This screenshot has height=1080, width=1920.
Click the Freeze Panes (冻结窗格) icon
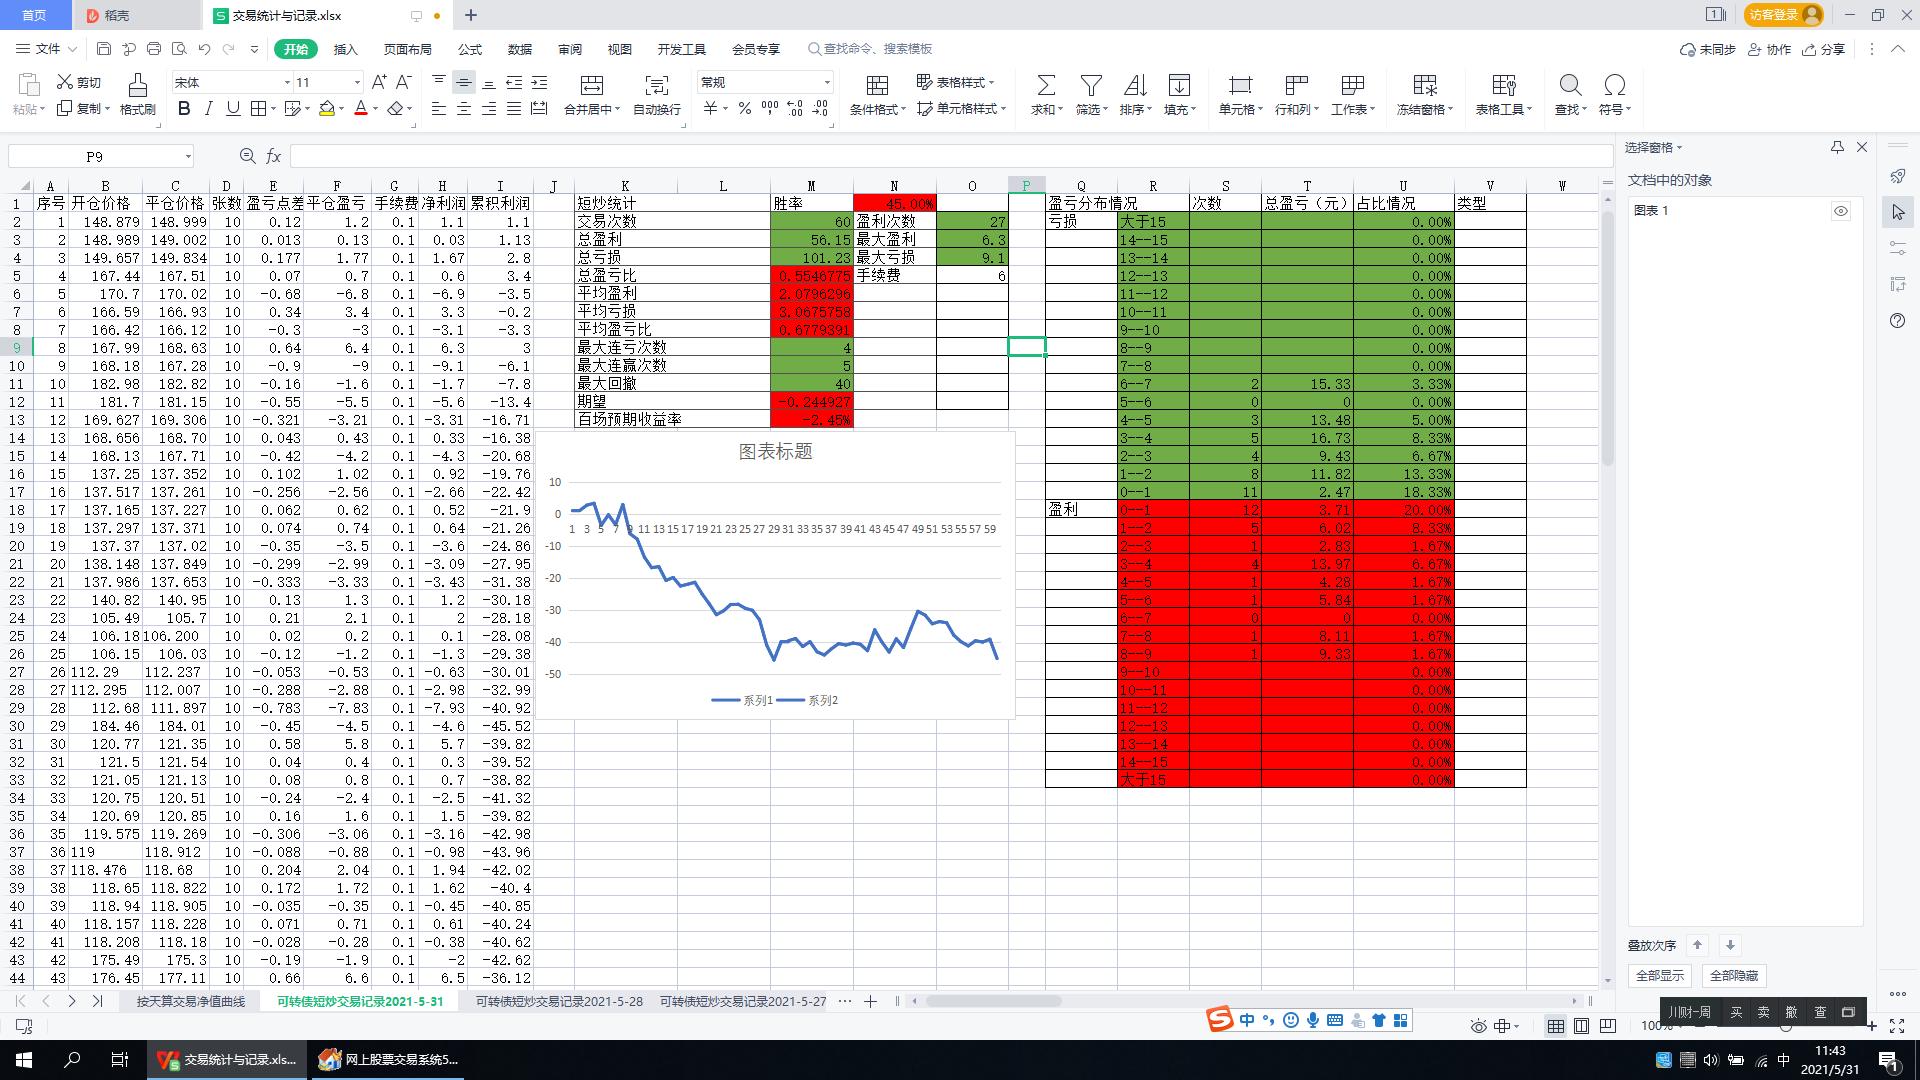[1424, 86]
